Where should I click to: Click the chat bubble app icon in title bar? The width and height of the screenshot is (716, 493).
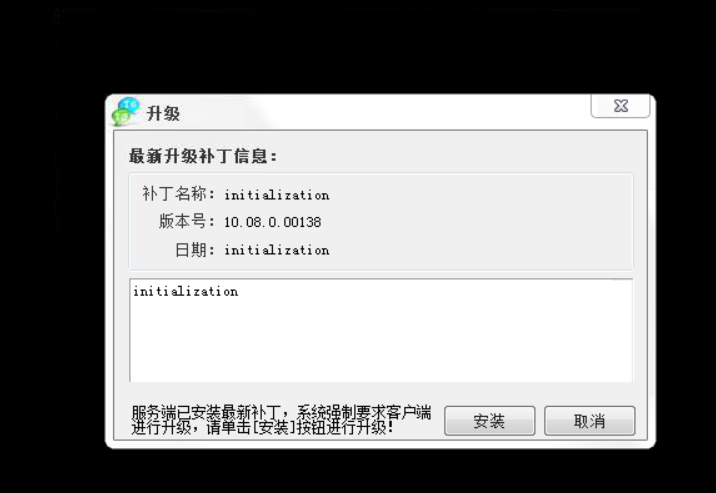[x=126, y=111]
